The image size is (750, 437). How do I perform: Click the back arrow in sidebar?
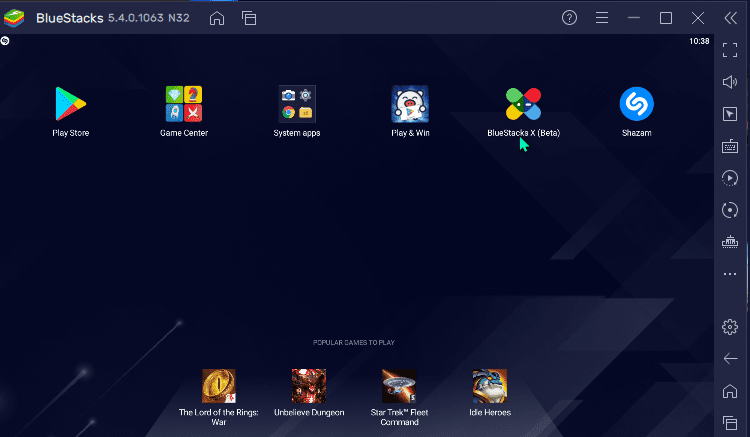[x=730, y=358]
